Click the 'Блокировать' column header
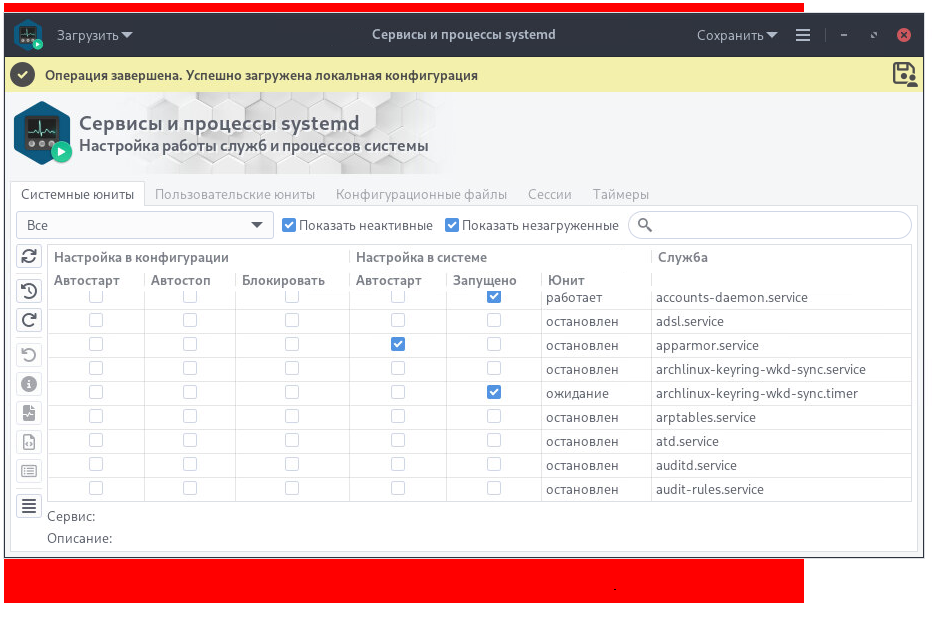 pyautogui.click(x=283, y=280)
